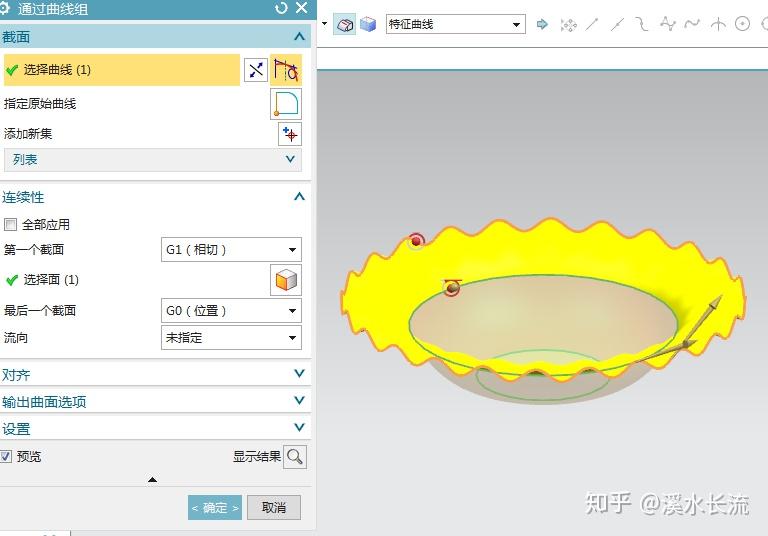
Task: Open the 特征曲线 dropdown
Action: 456,24
